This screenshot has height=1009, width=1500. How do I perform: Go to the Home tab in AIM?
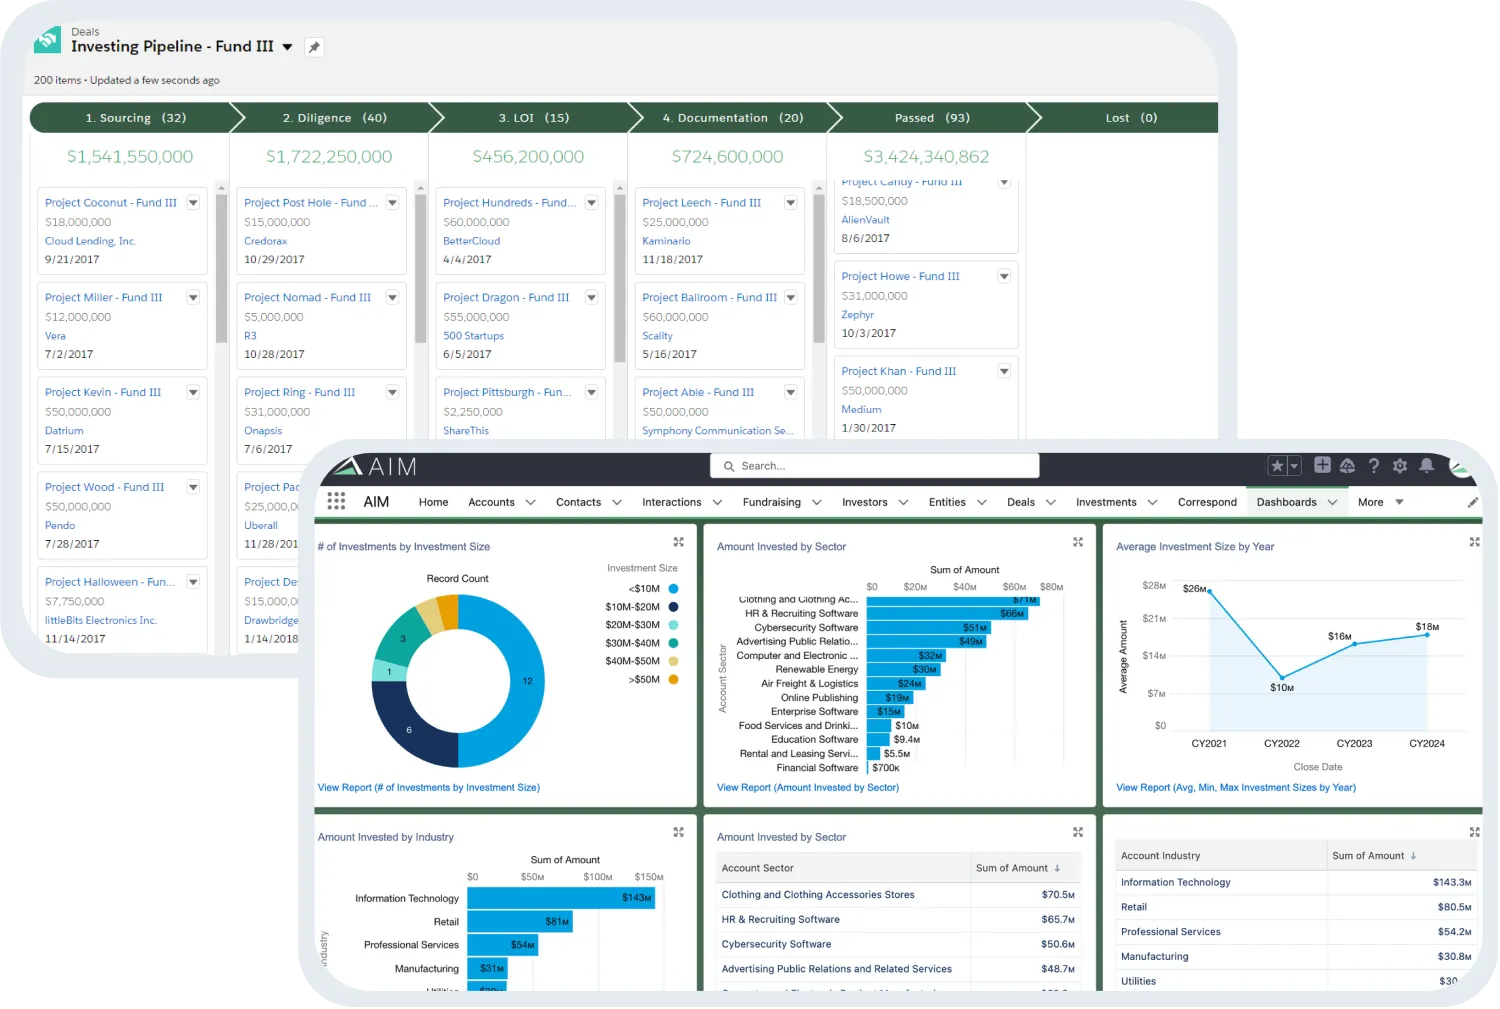(x=433, y=502)
